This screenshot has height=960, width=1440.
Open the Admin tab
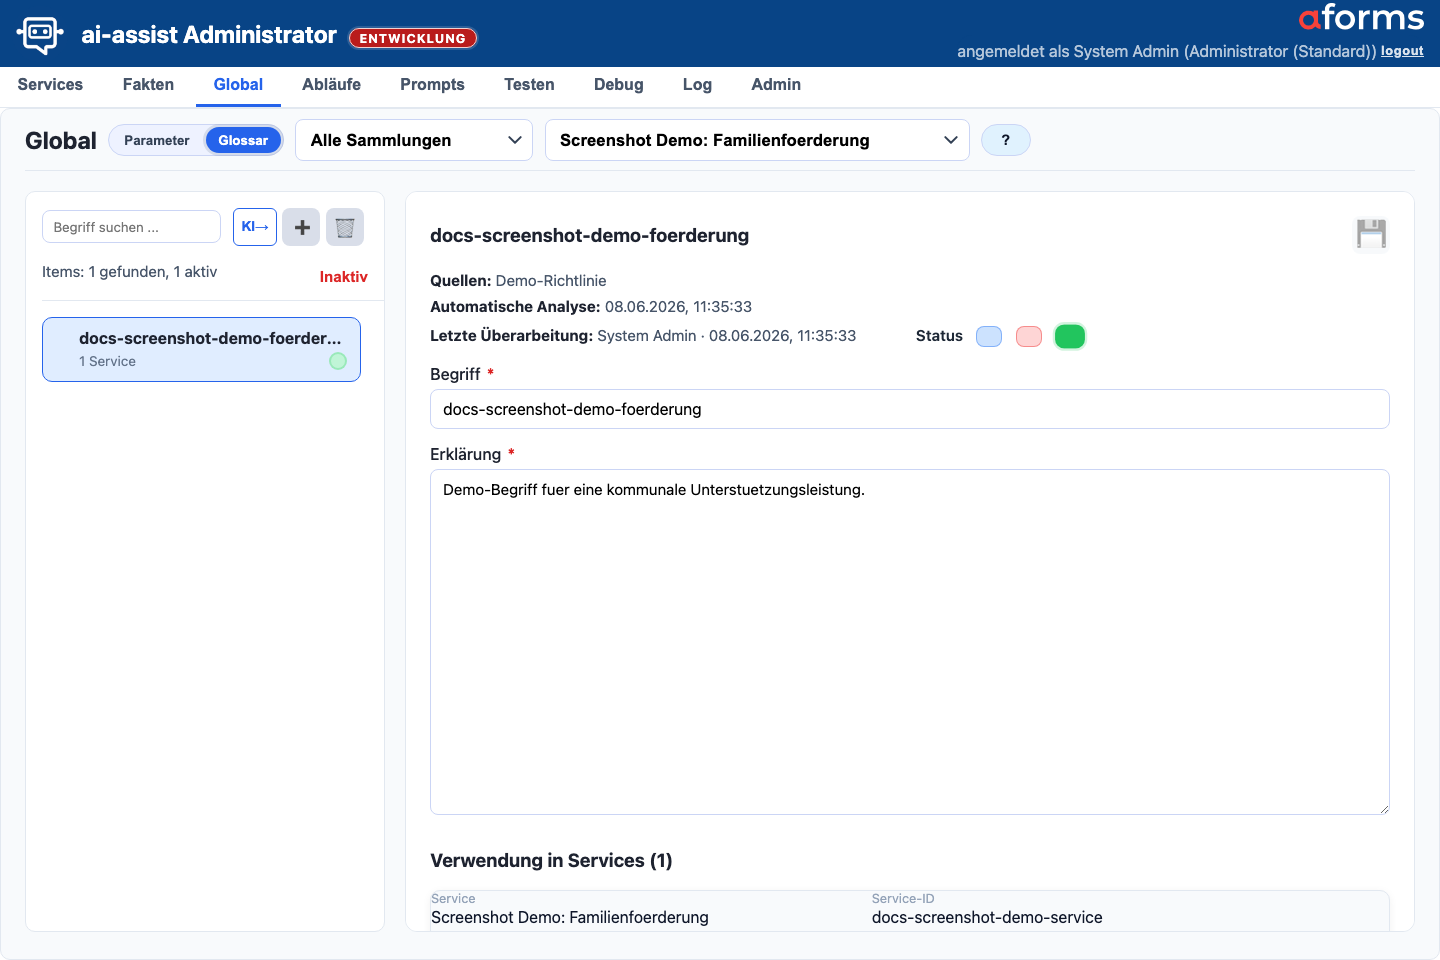click(776, 85)
